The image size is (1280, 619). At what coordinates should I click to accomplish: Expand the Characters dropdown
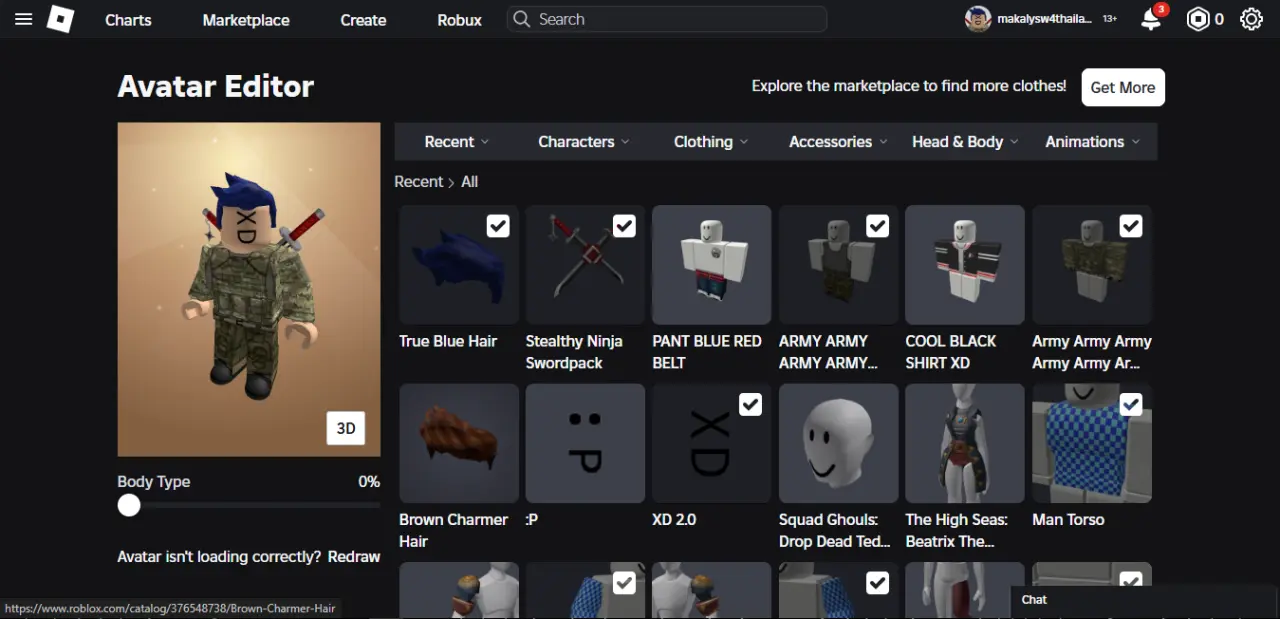coord(584,142)
